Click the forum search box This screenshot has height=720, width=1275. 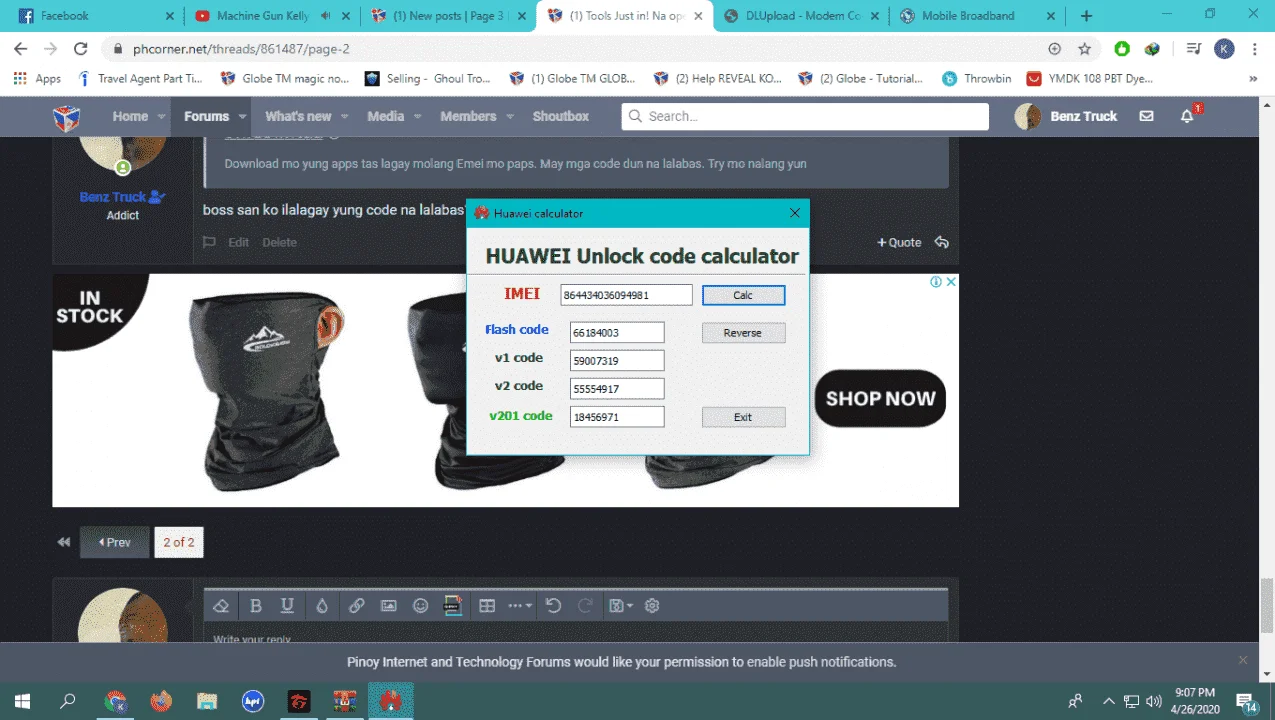tap(805, 116)
